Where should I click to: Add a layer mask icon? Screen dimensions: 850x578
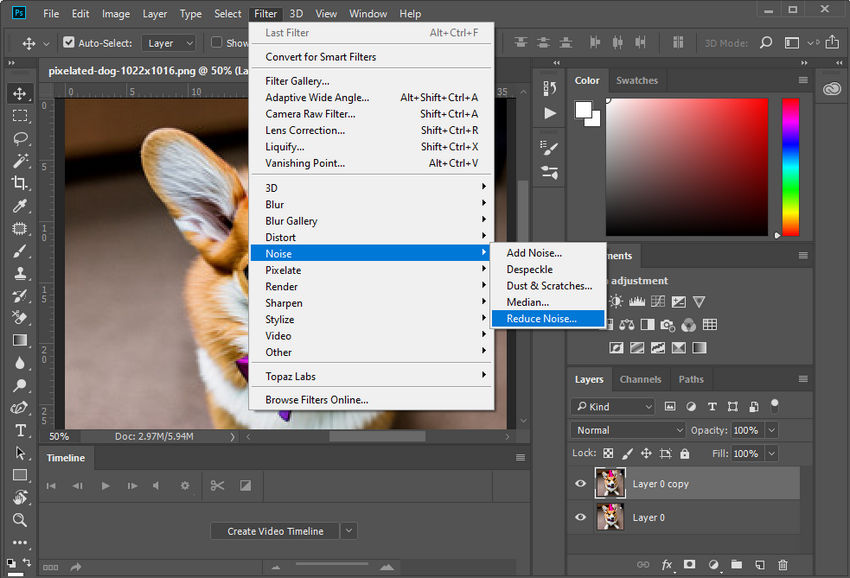point(689,564)
